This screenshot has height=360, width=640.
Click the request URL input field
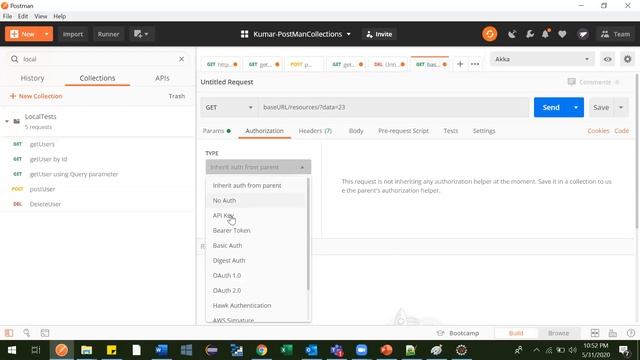(393, 107)
